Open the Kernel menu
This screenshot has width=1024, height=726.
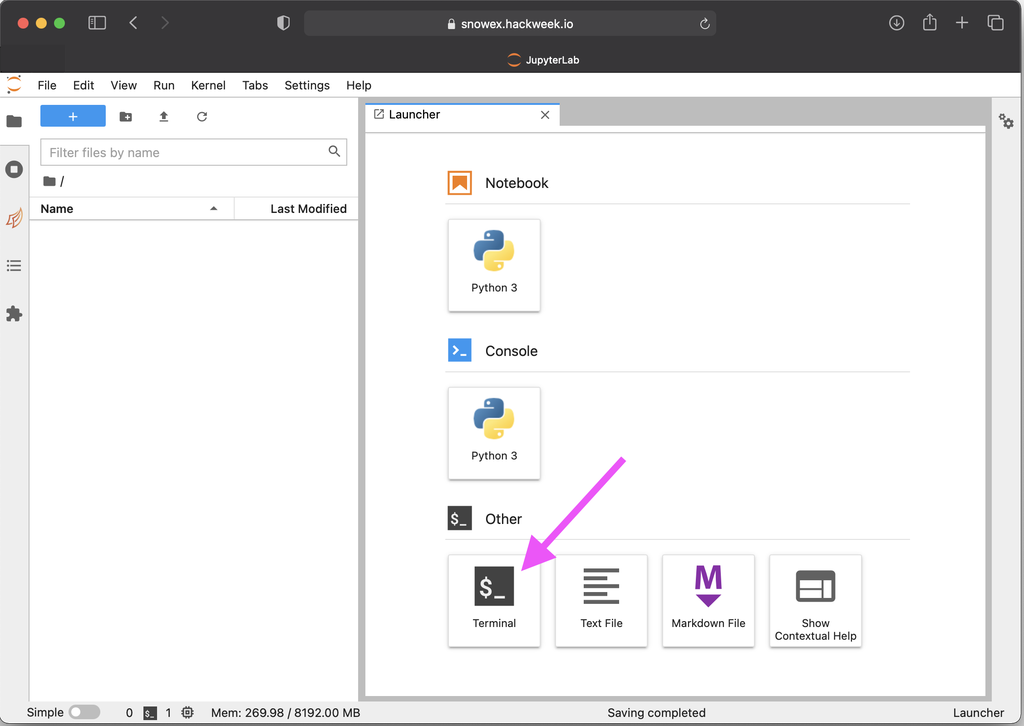click(x=208, y=85)
